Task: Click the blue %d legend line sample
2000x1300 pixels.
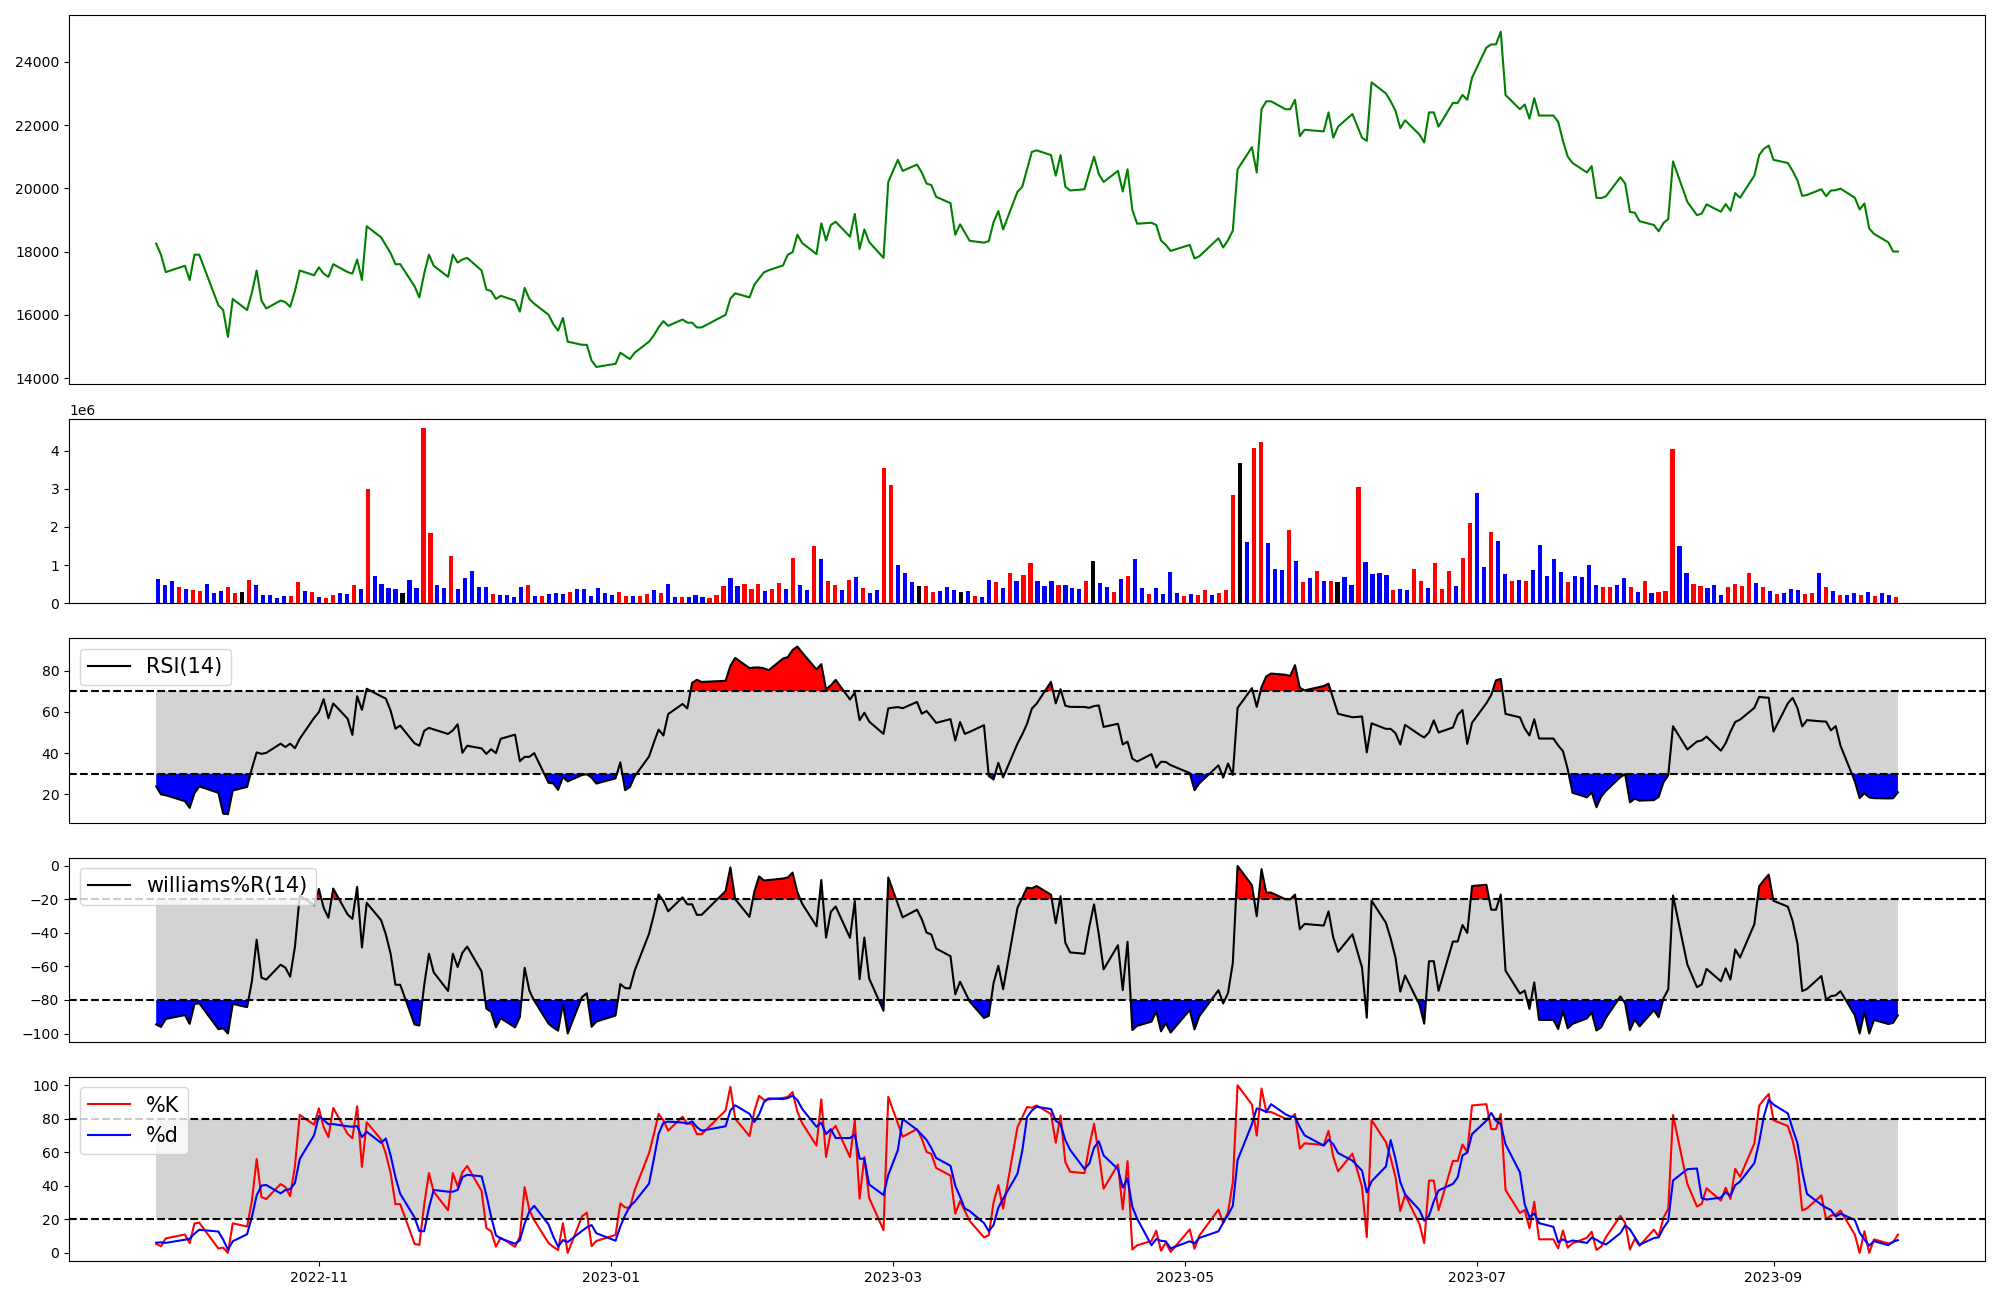Action: 110,1135
